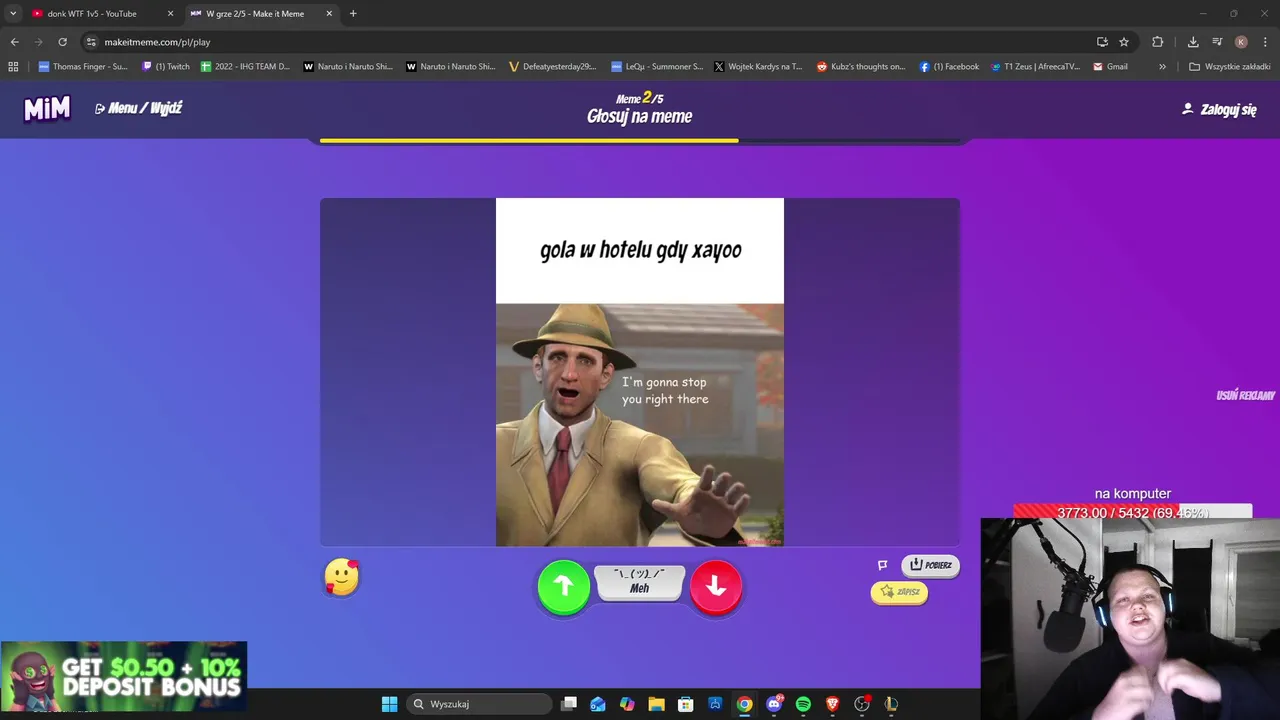Click Usuń reklamy link
The image size is (1280, 720).
[x=1245, y=395]
